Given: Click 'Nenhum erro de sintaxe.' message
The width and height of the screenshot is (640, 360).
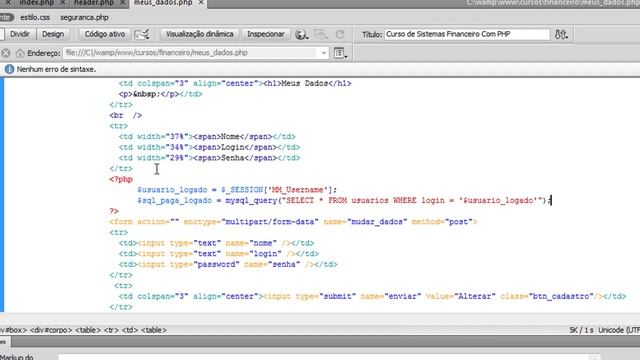Looking at the screenshot, I should [x=56, y=69].
